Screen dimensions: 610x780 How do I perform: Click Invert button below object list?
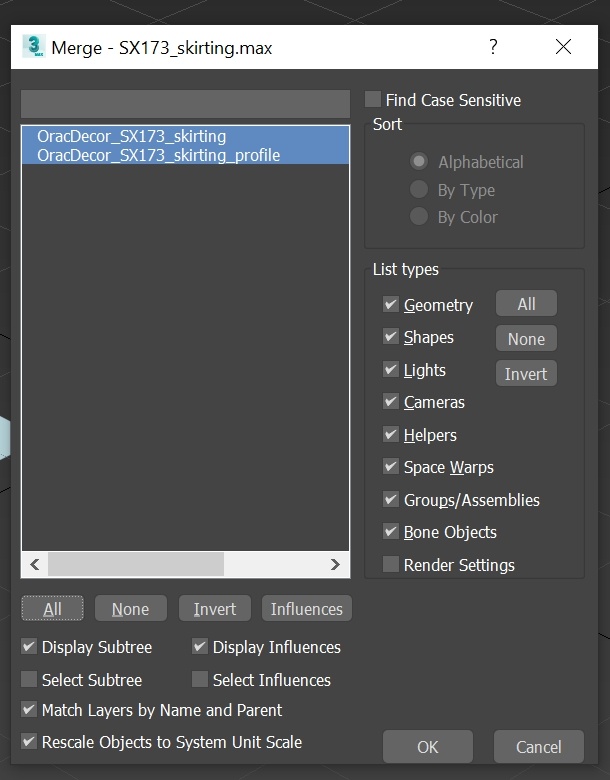pyautogui.click(x=214, y=608)
